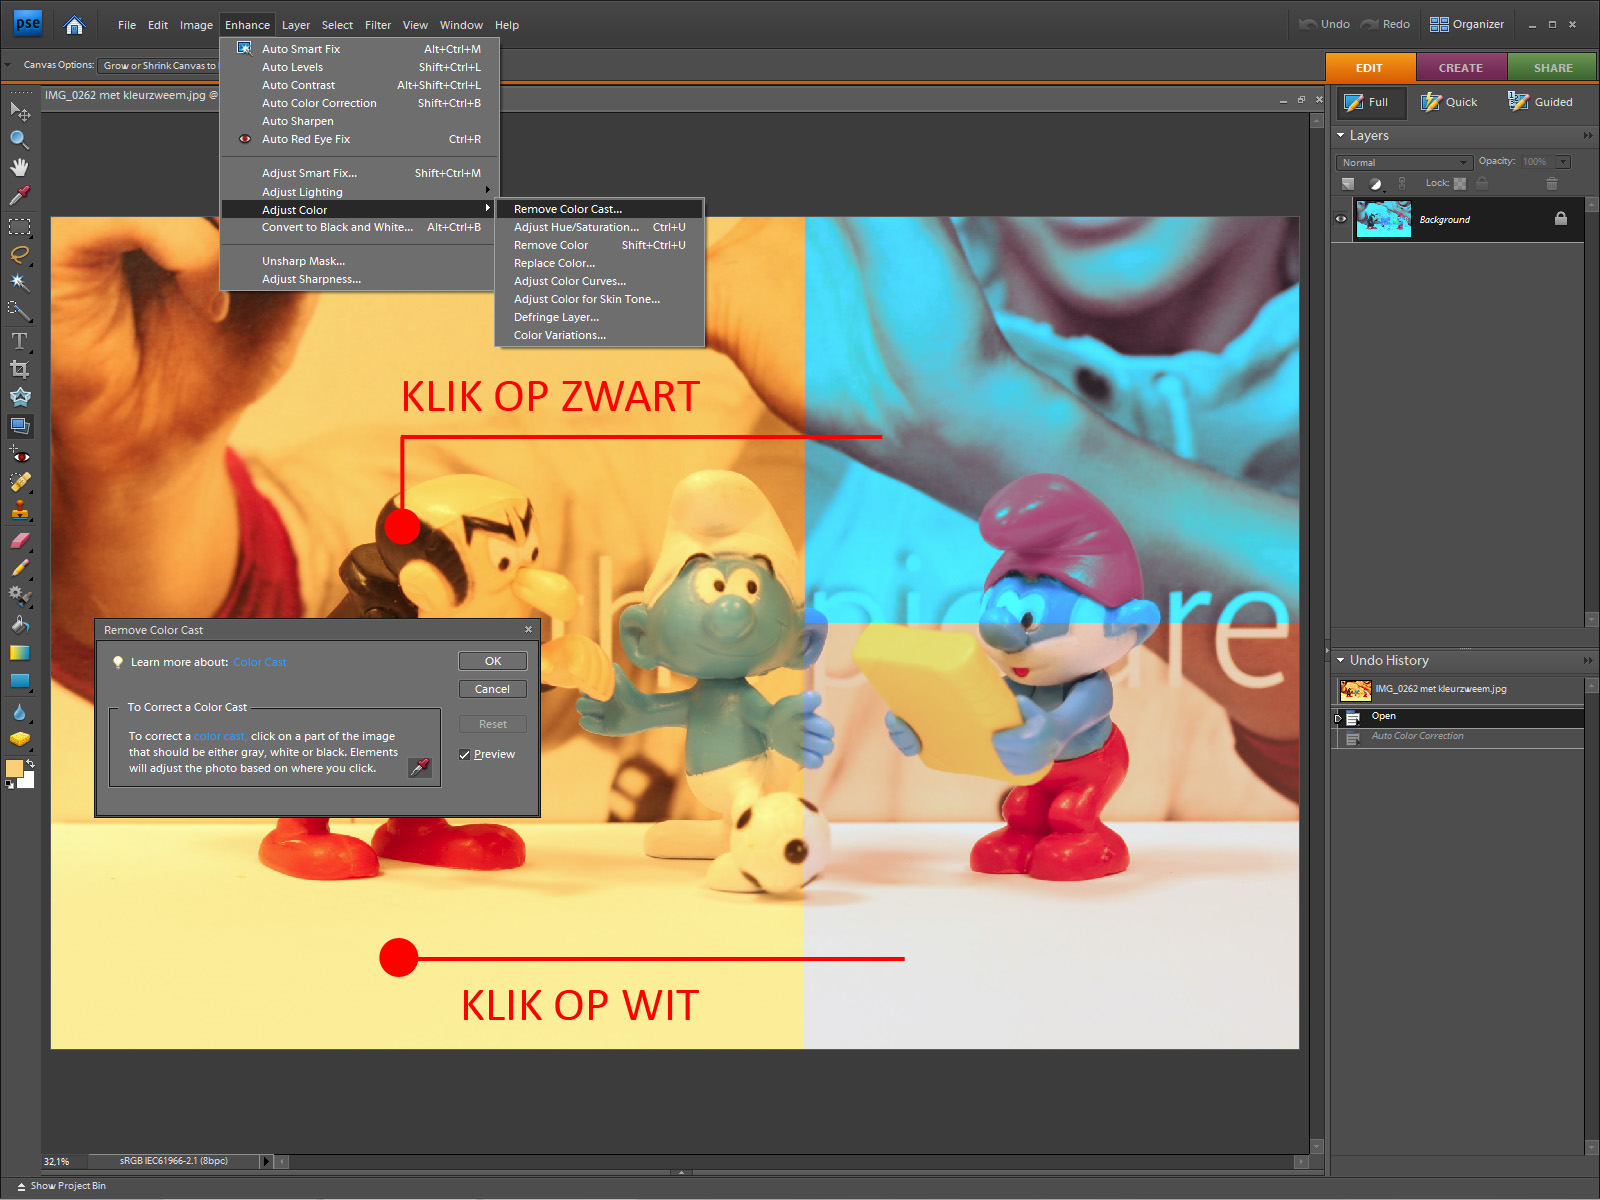Select the Sponge tool
The height and width of the screenshot is (1200, 1600).
pos(19,740)
